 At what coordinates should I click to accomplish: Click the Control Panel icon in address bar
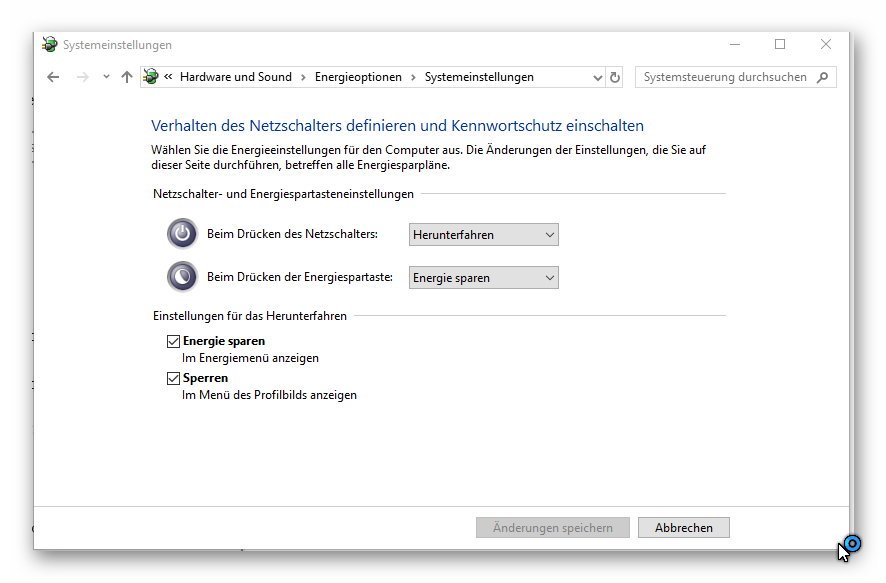click(x=150, y=76)
